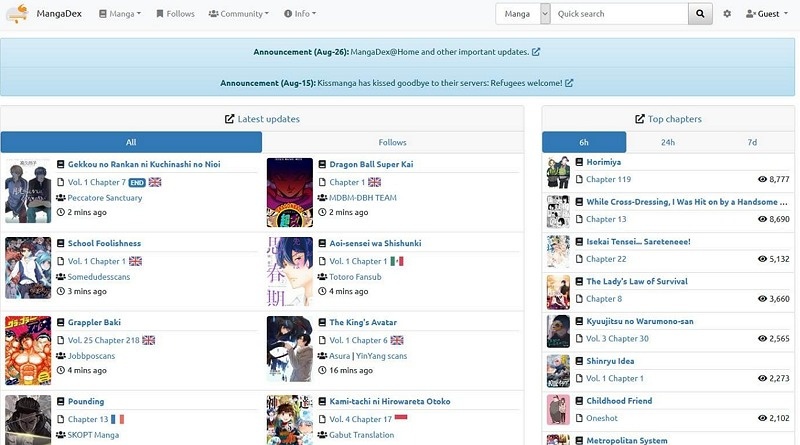Click the book icon beside Shinryu Idea
The image size is (800, 445).
tap(579, 361)
